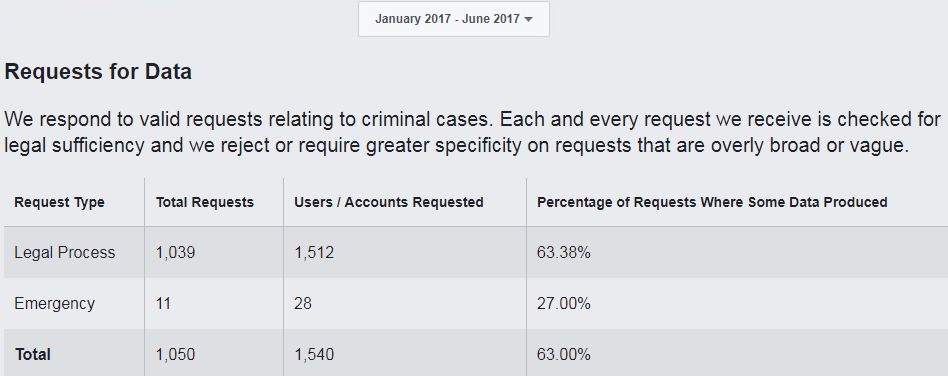Click the Total Requests column header
Image resolution: width=948 pixels, height=376 pixels.
coord(205,203)
